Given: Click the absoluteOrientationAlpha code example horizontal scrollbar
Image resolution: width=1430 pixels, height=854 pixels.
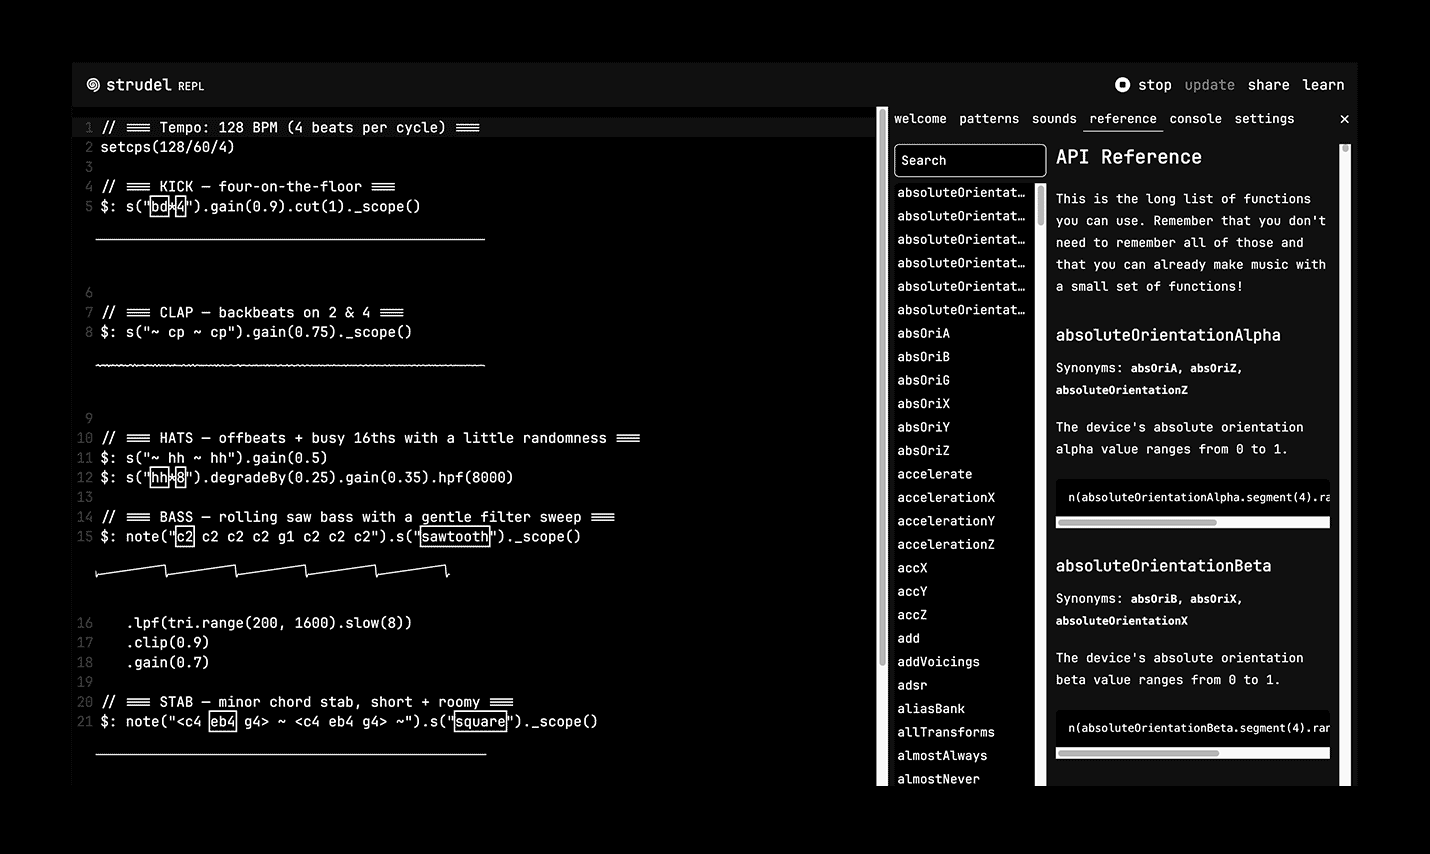Looking at the screenshot, I should pos(1136,522).
